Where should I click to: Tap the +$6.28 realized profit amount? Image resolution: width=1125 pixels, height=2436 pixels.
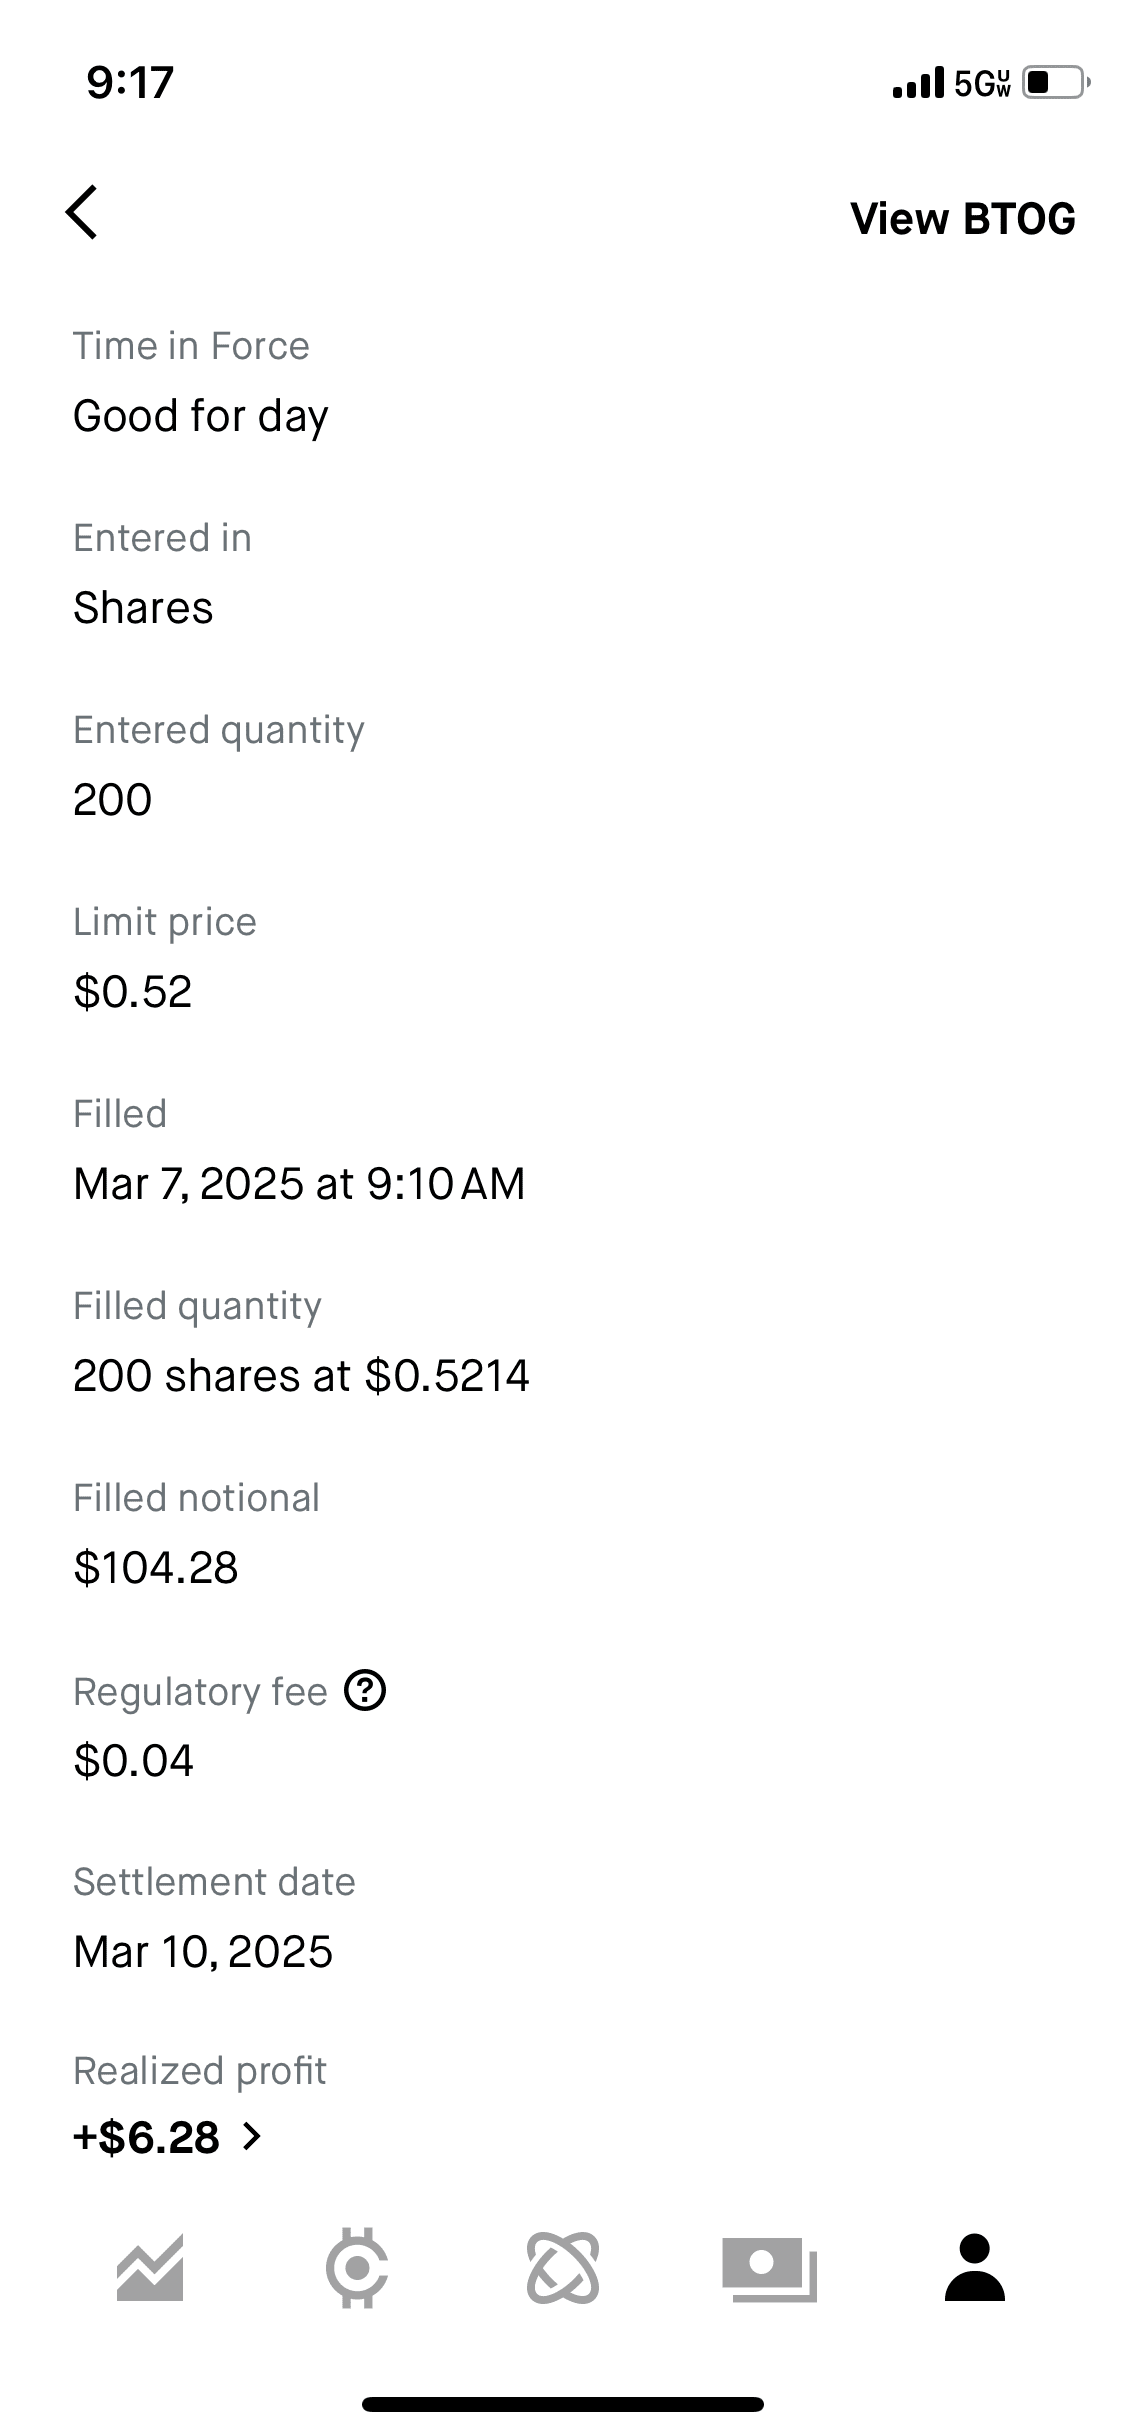147,2137
